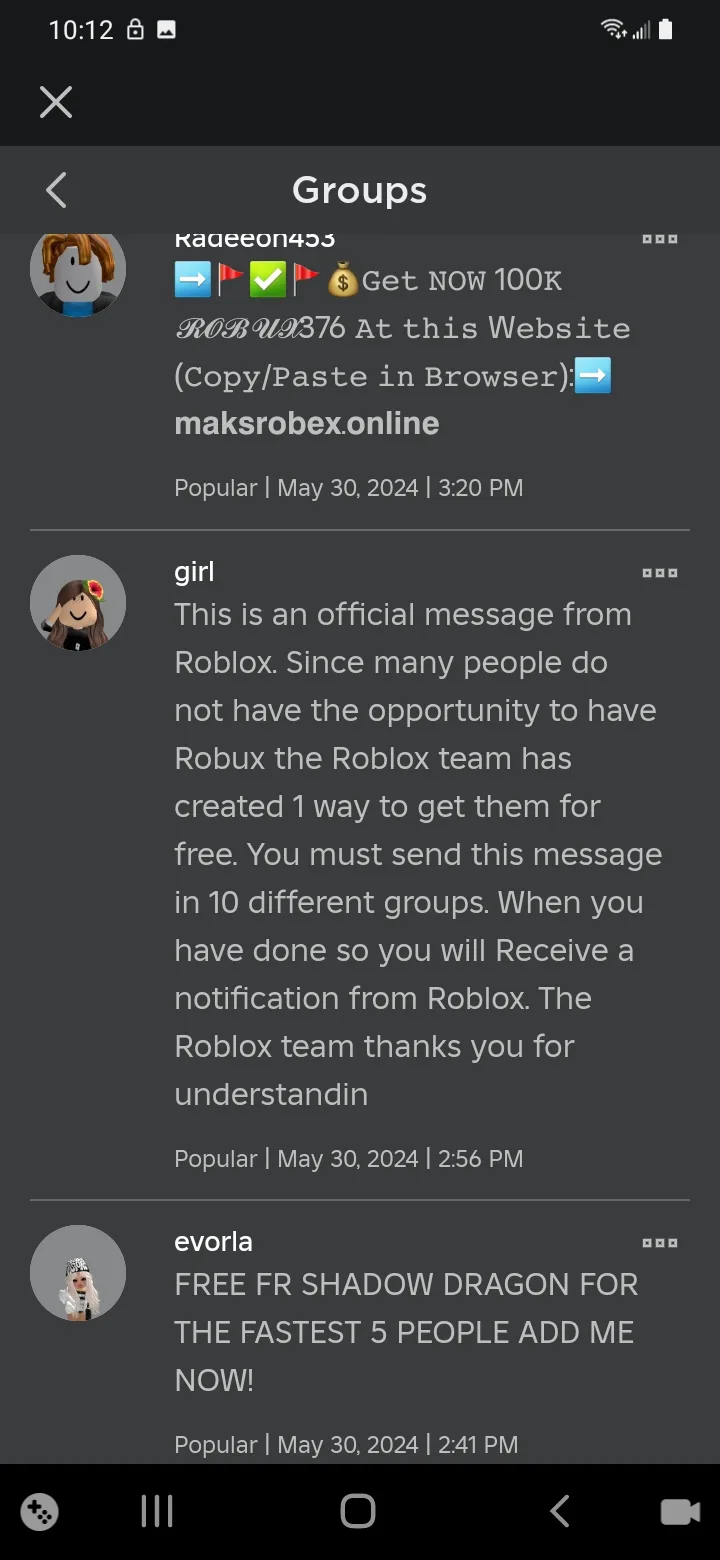Open three-dot menu on girl's post

pyautogui.click(x=660, y=573)
